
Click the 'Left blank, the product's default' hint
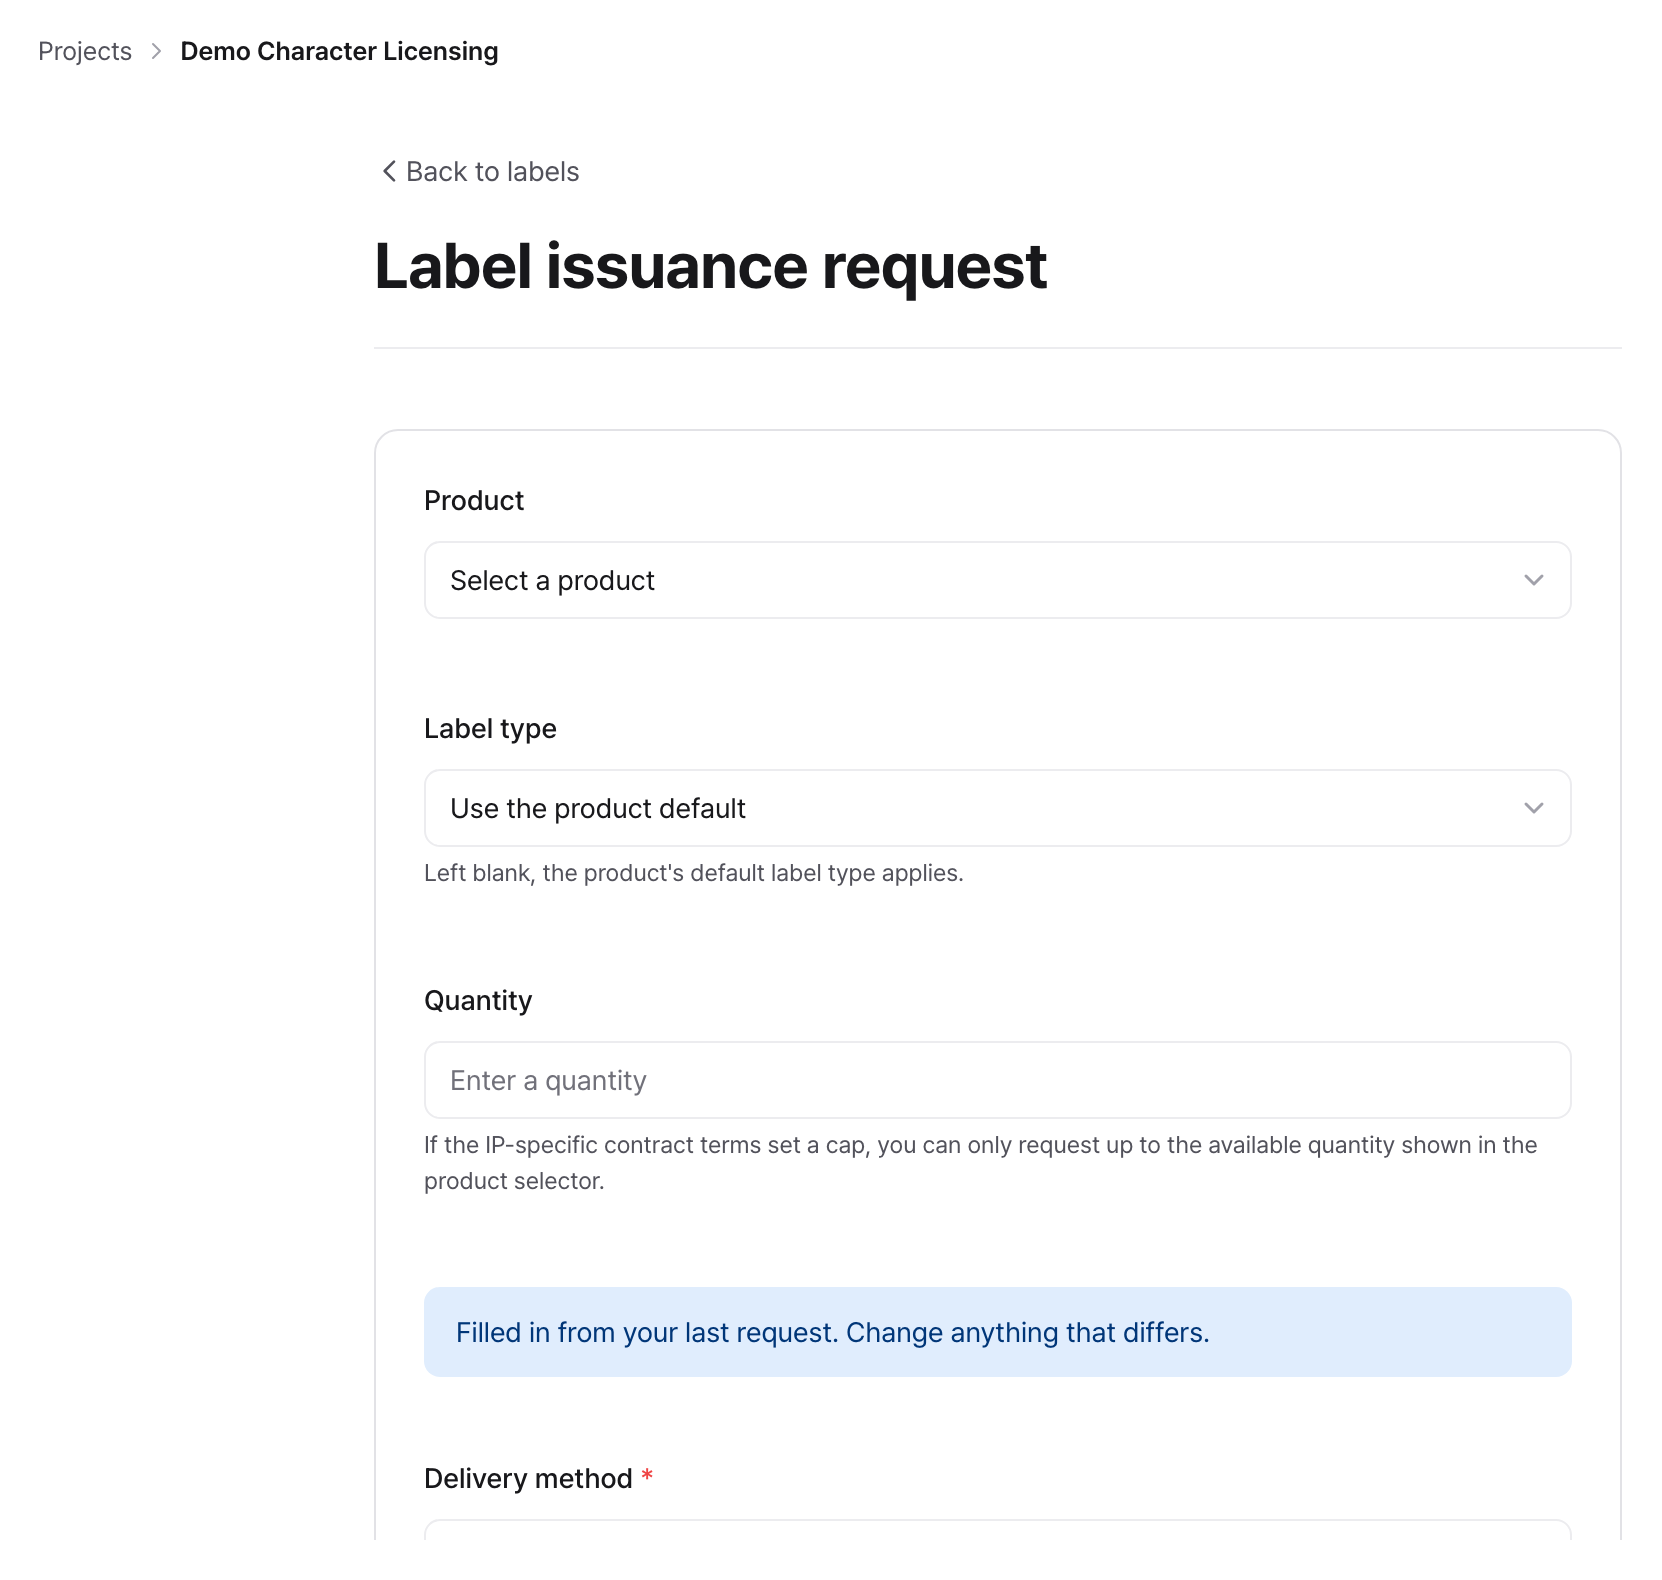click(x=693, y=873)
